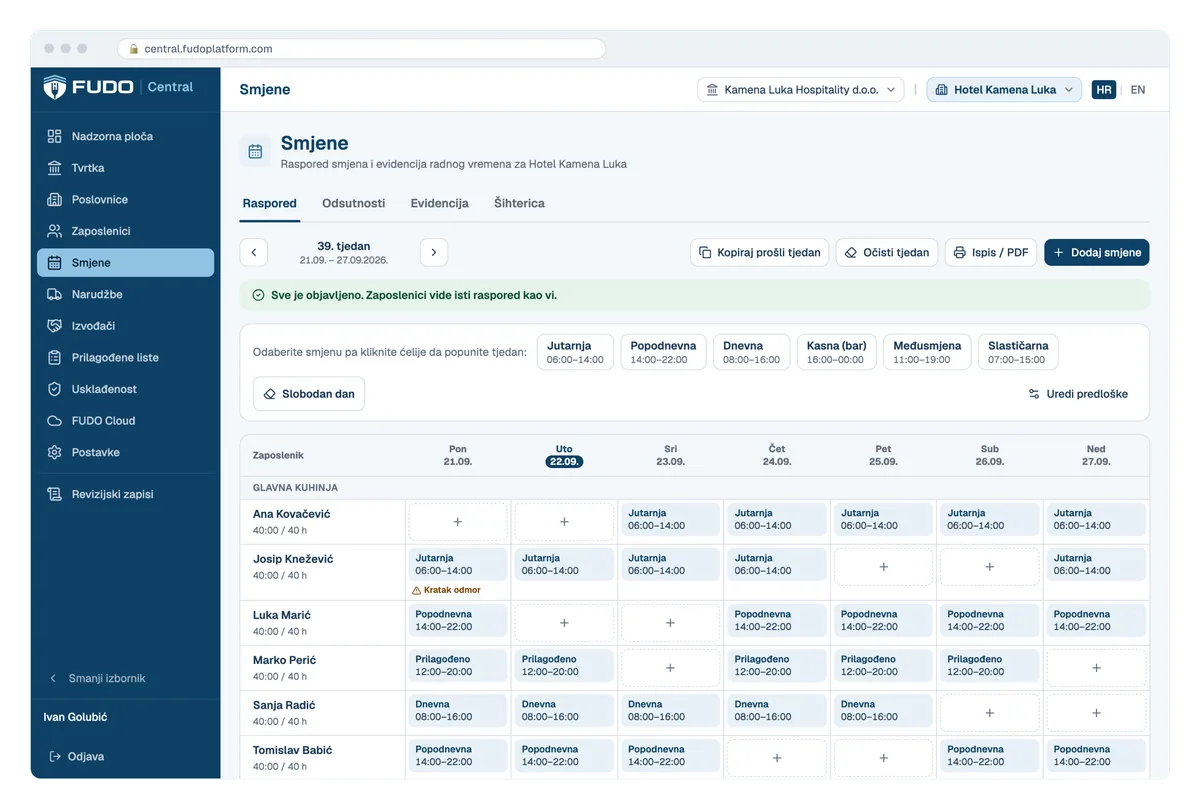
Task: Select the Dnevna 08:00–16:00 shift template
Action: [752, 352]
